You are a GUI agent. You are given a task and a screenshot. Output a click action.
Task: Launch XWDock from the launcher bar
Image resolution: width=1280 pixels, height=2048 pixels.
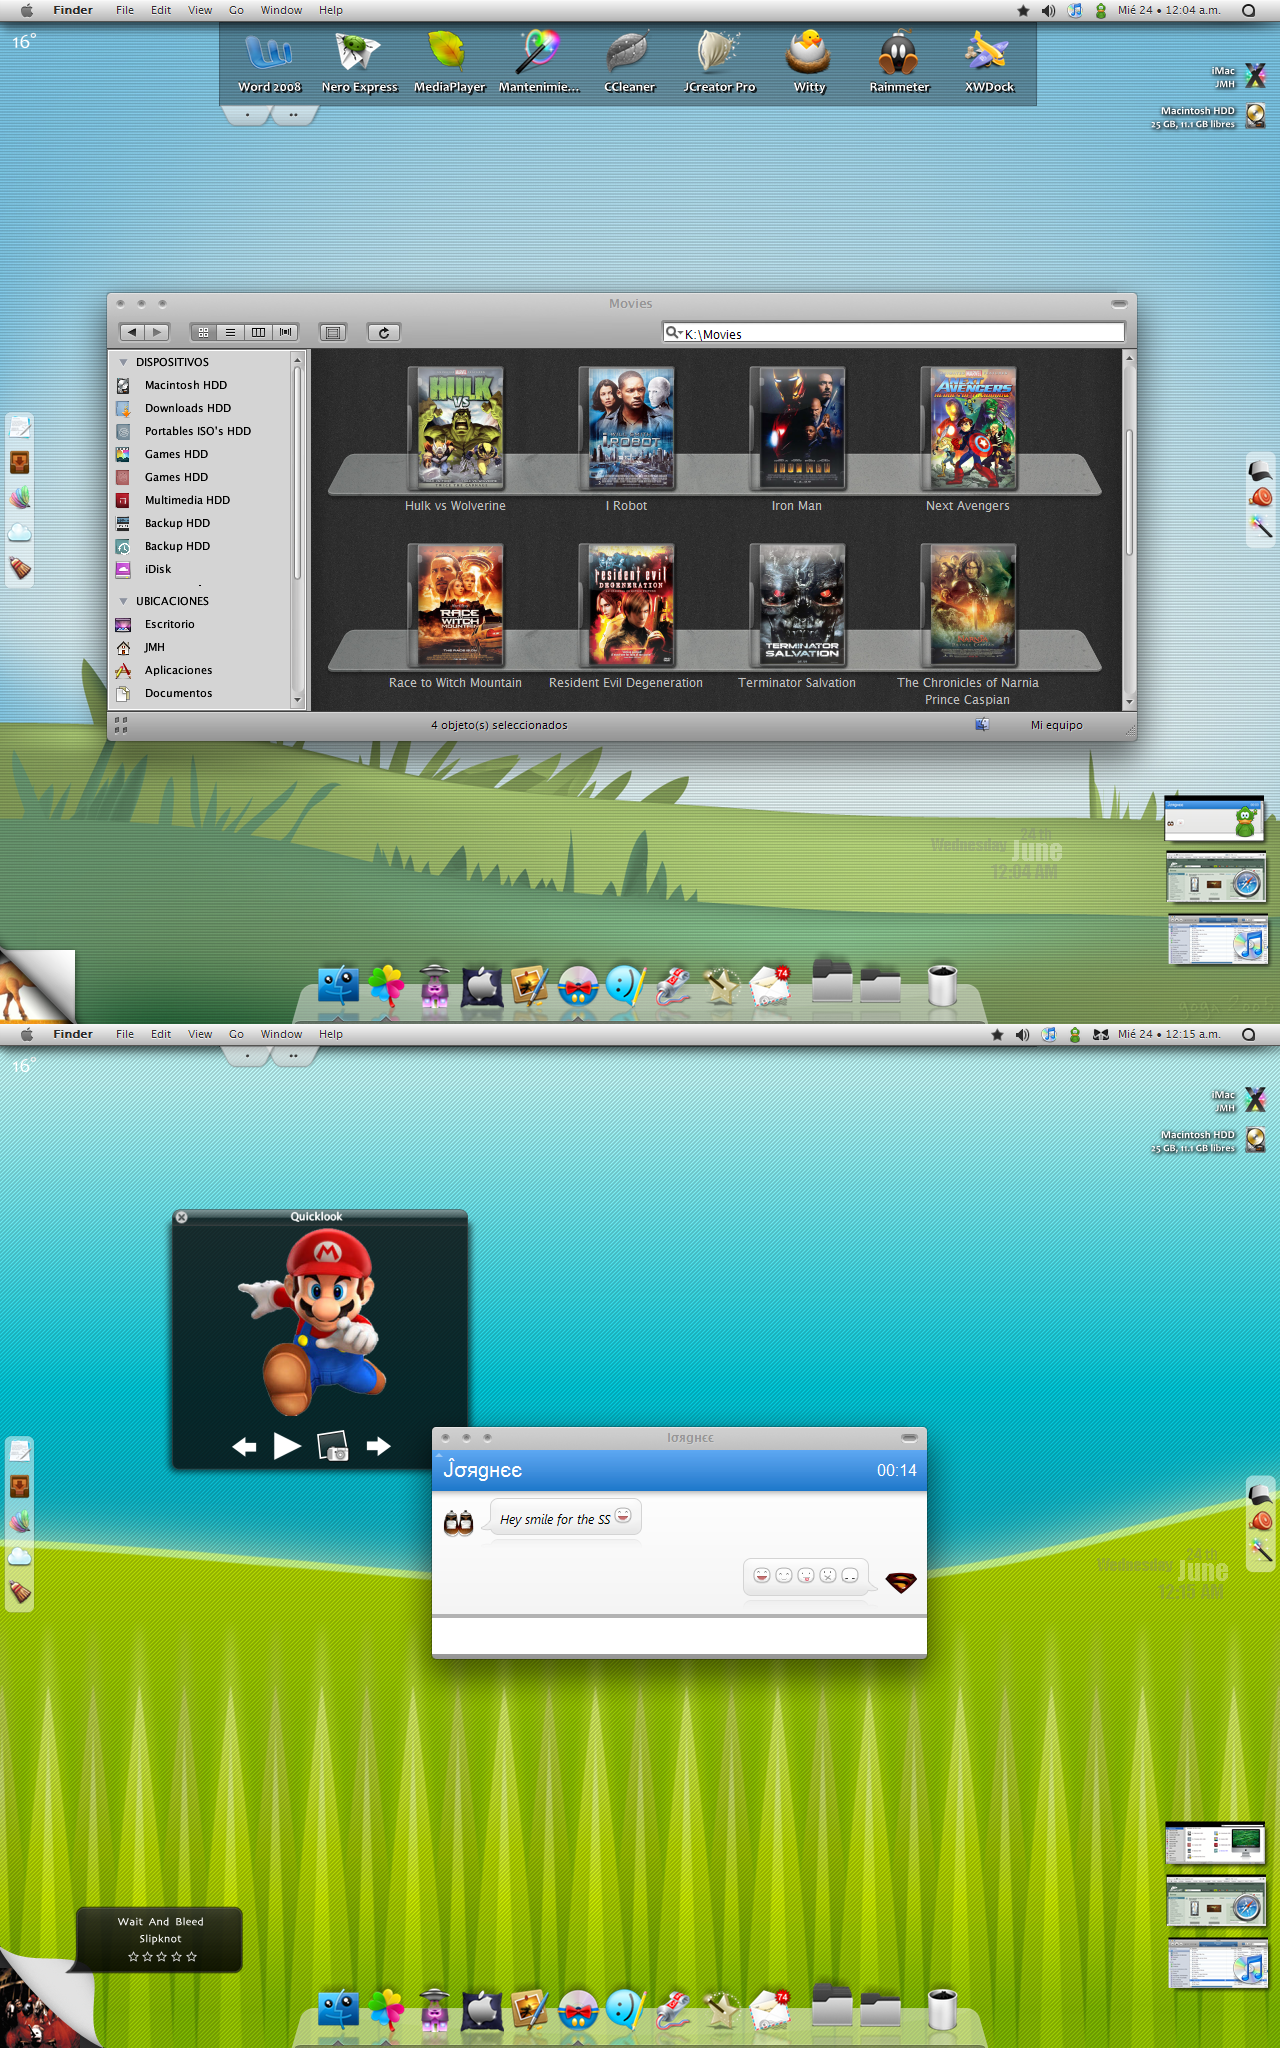989,62
